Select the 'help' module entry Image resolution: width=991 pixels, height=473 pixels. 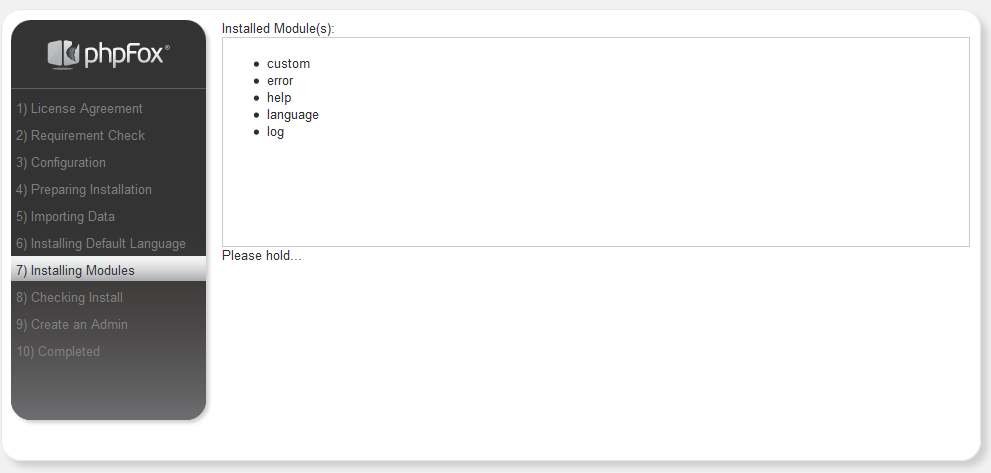[x=279, y=98]
